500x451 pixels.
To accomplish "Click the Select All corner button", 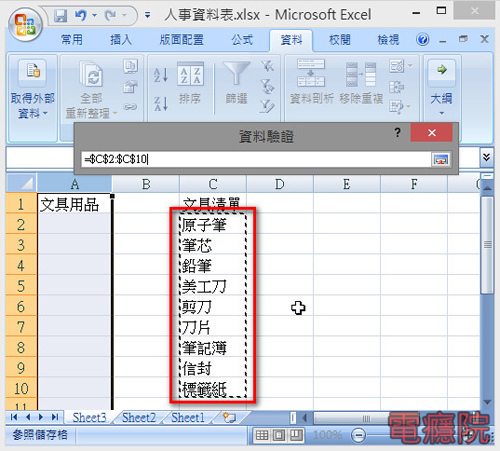I will coord(21,183).
